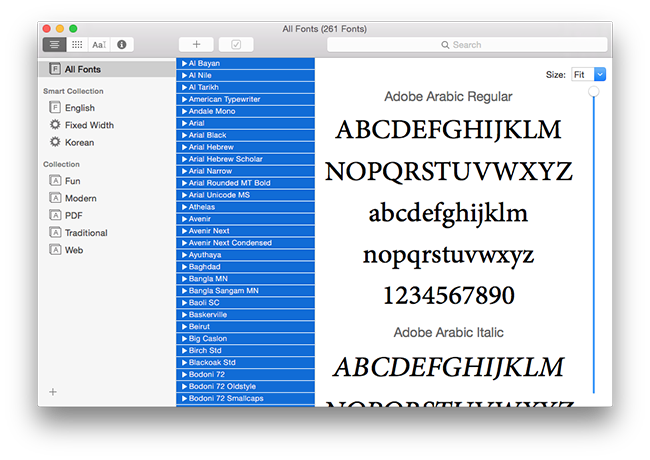Viewport: 650px width, 460px height.
Task: Expand the American Typewriter font family
Action: pos(185,99)
